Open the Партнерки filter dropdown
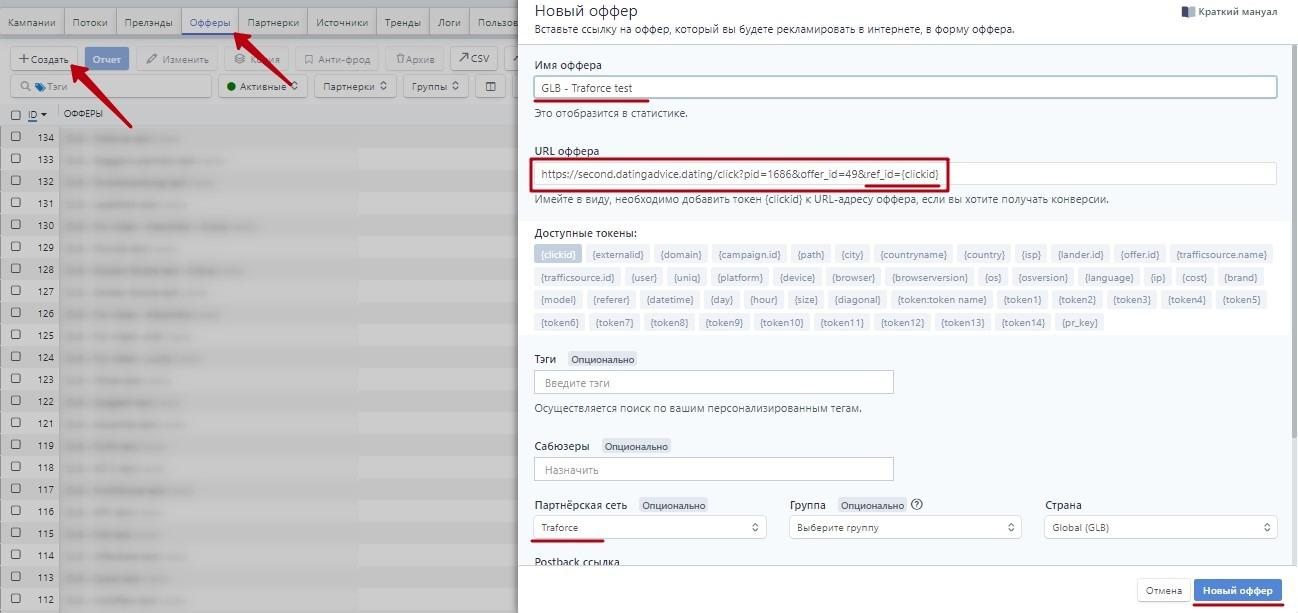This screenshot has height=613, width=1298. (x=355, y=86)
